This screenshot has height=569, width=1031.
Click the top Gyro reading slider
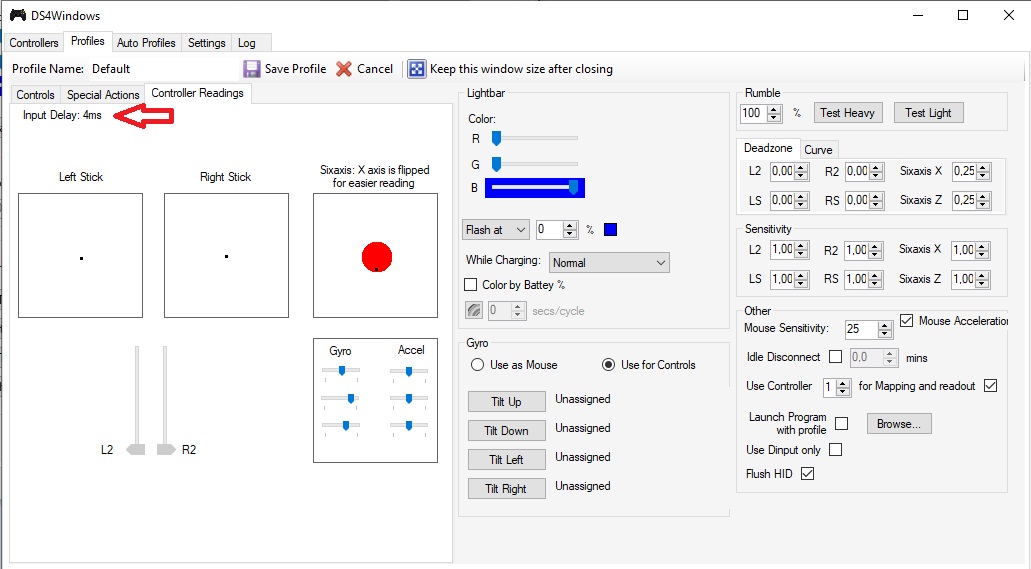pyautogui.click(x=341, y=371)
